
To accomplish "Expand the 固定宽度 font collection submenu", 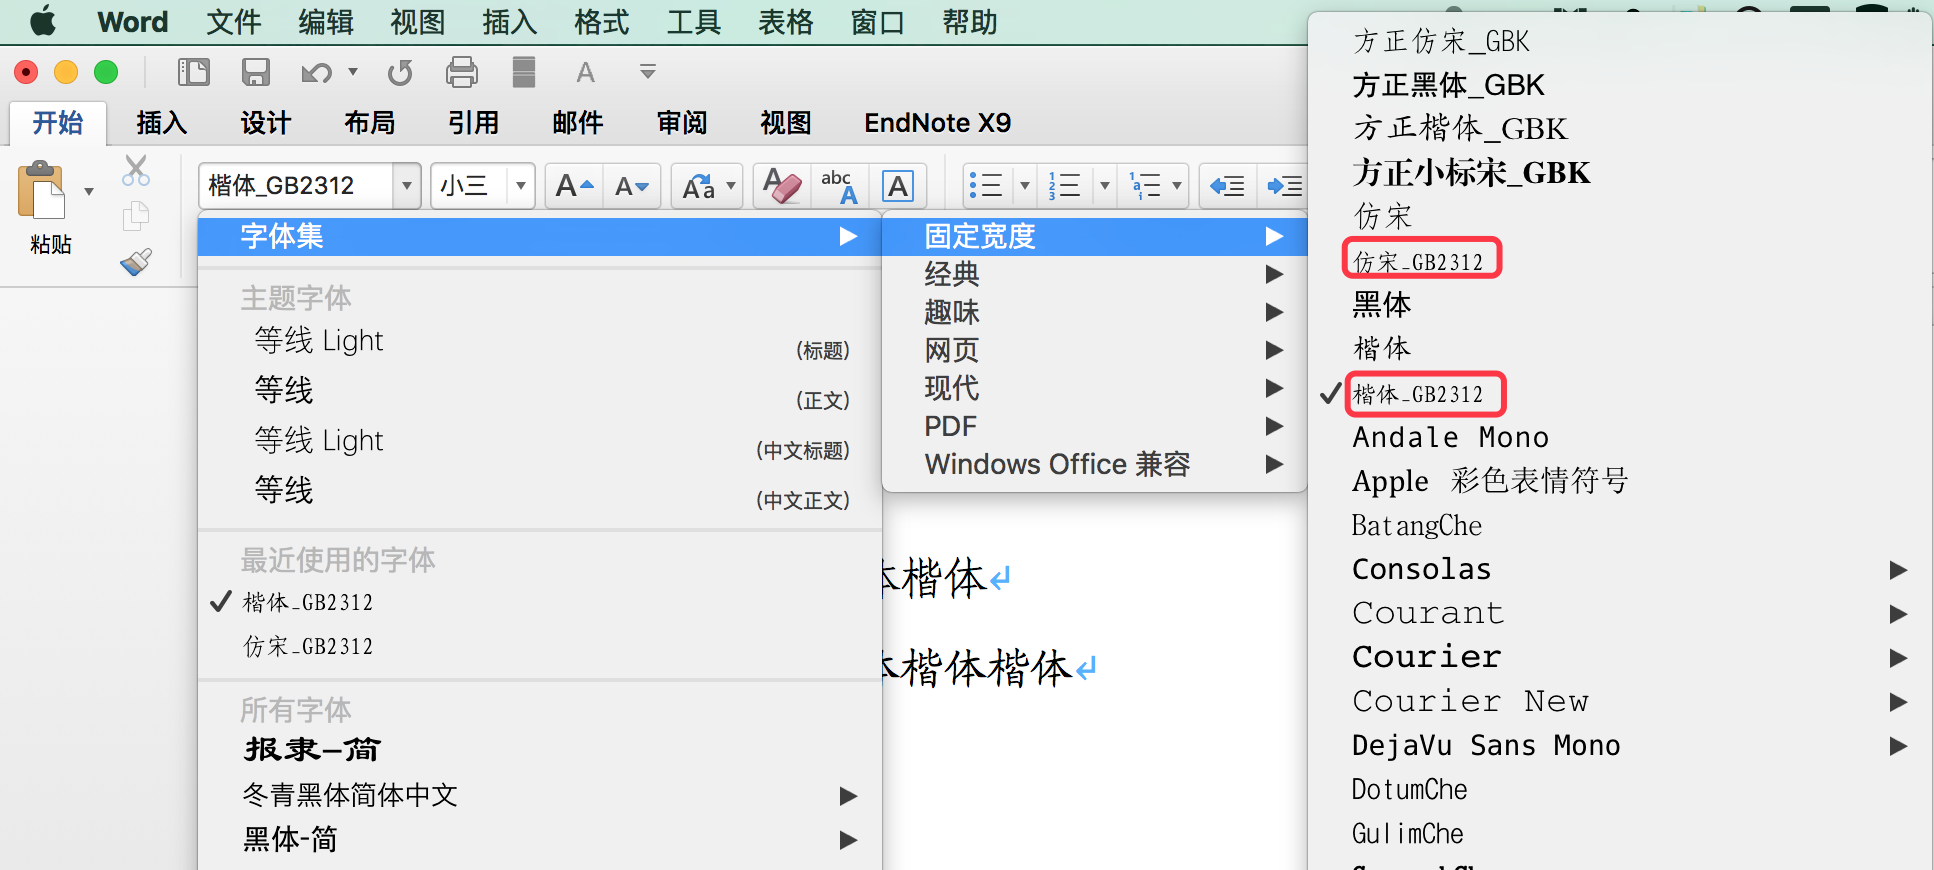I will [x=1095, y=236].
